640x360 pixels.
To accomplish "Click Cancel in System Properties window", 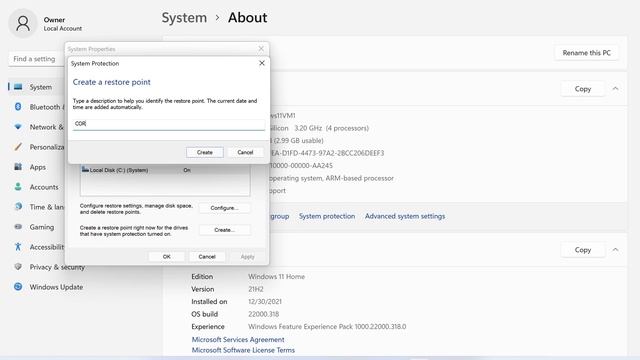I will (x=207, y=256).
